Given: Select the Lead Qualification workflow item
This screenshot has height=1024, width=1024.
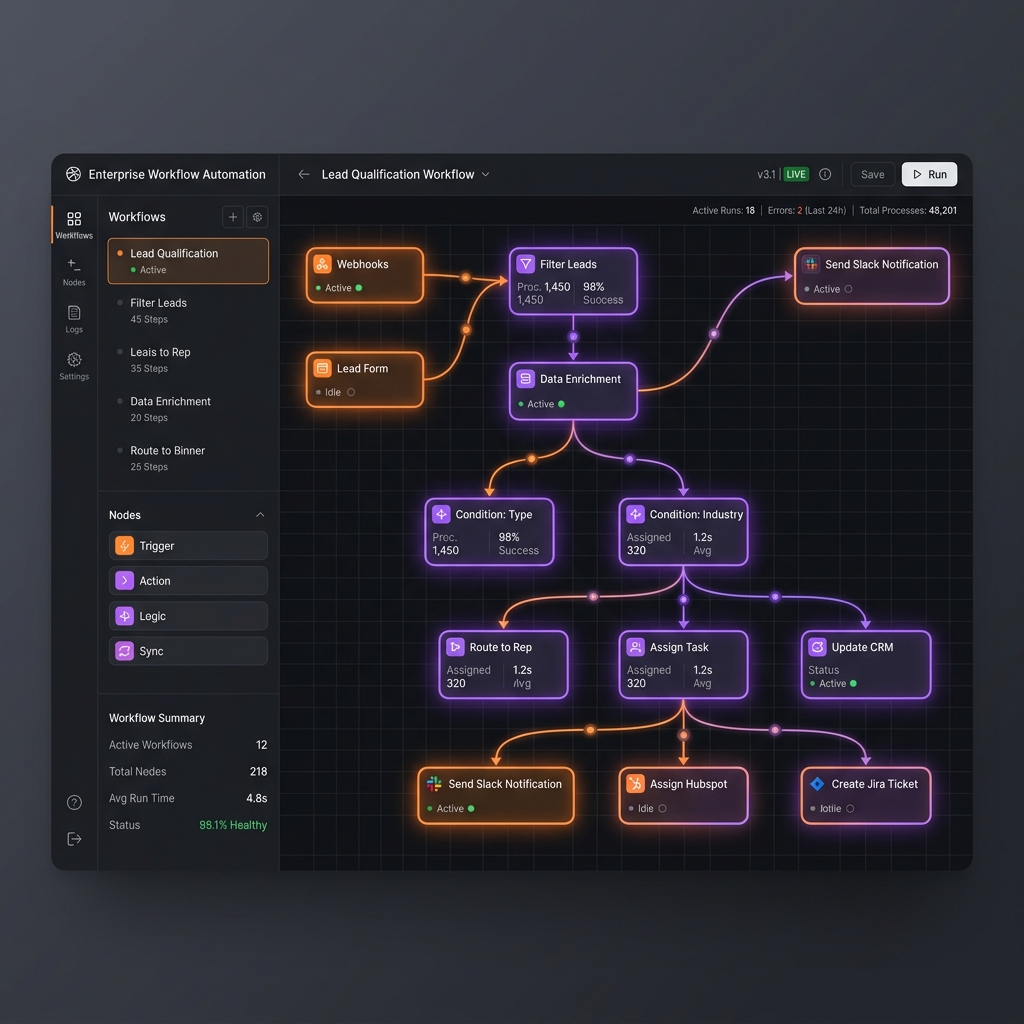Looking at the screenshot, I should (x=188, y=261).
